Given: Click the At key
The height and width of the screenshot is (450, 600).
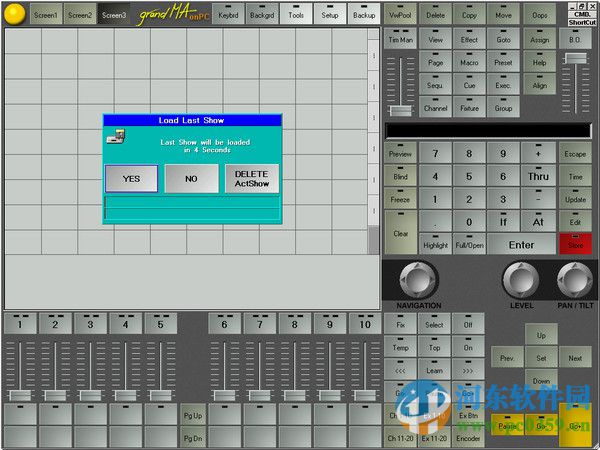Looking at the screenshot, I should (538, 221).
